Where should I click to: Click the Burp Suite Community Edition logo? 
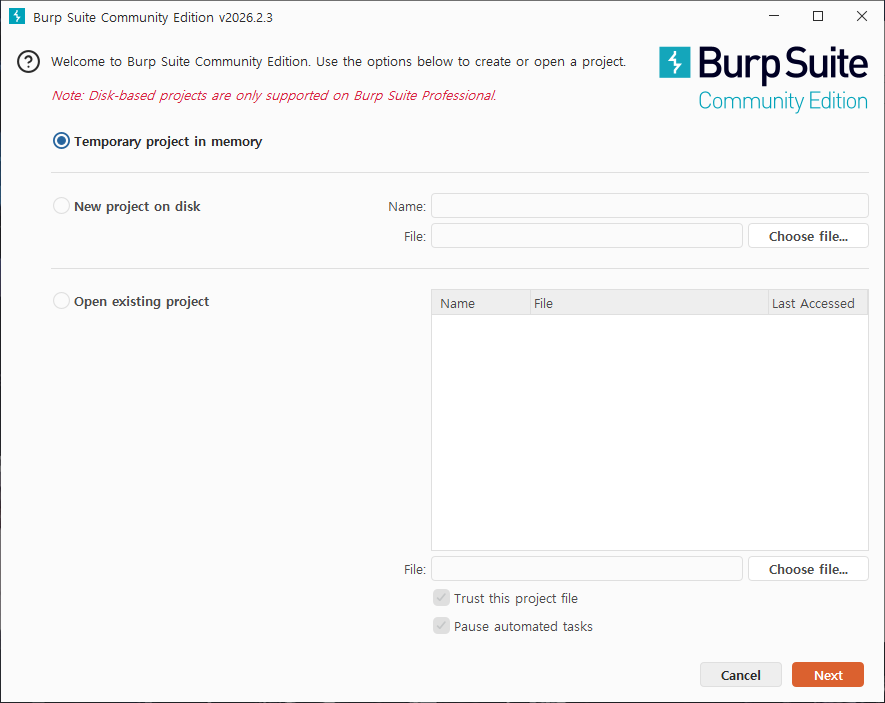point(763,77)
